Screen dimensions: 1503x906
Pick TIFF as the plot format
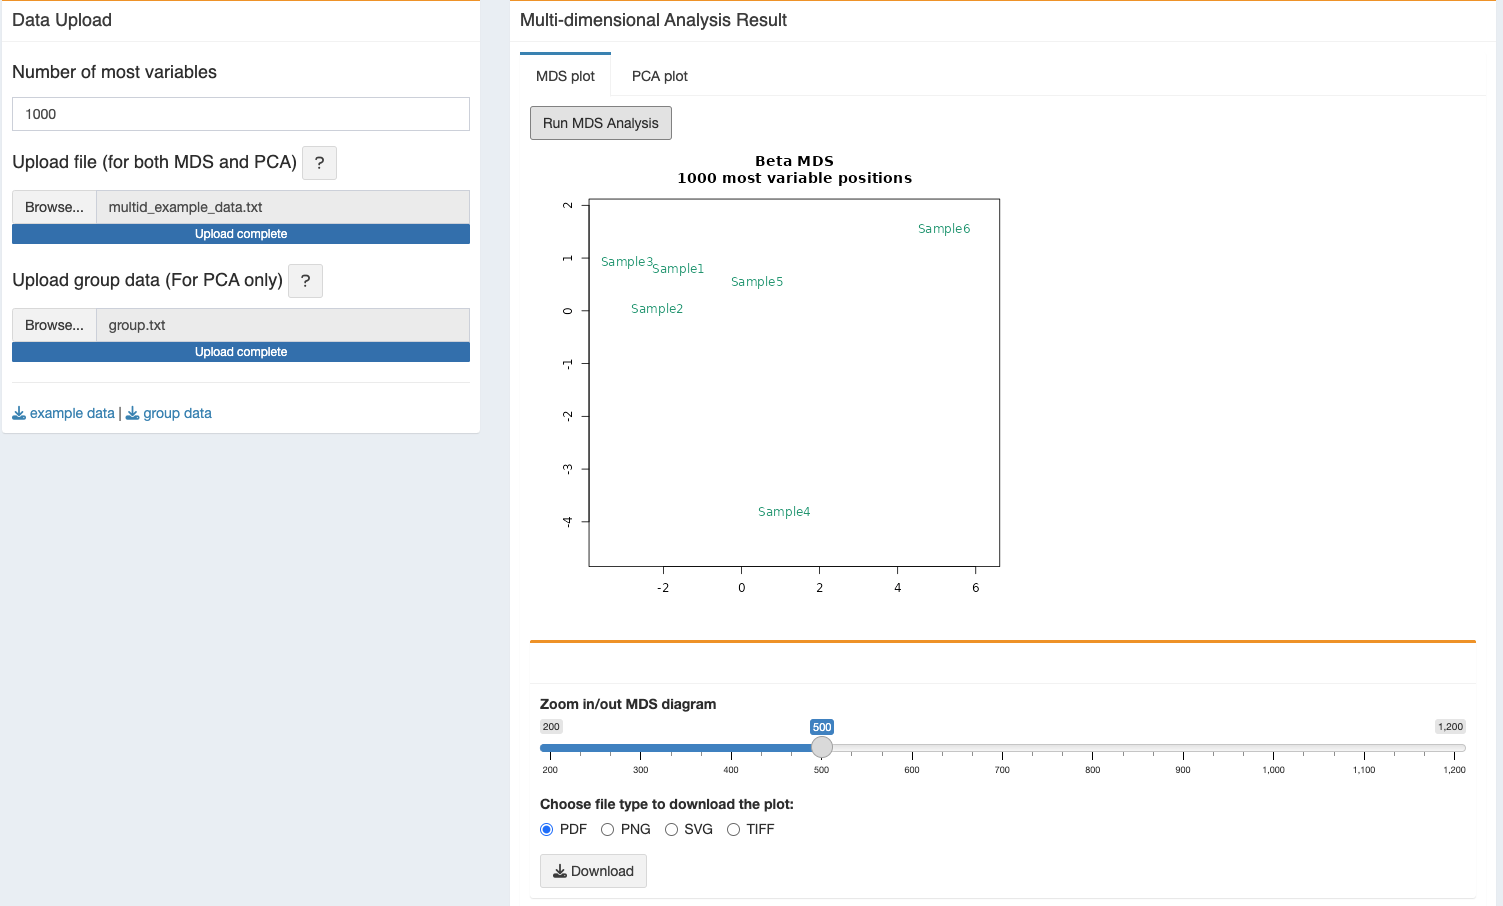point(733,829)
